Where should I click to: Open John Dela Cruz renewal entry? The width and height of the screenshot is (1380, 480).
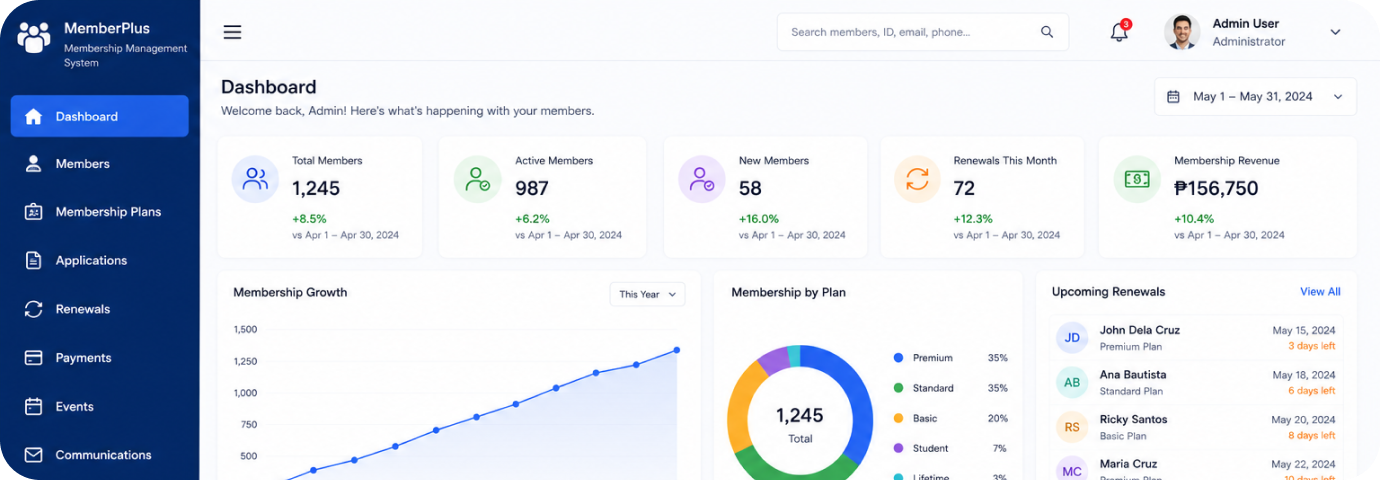pos(1196,338)
